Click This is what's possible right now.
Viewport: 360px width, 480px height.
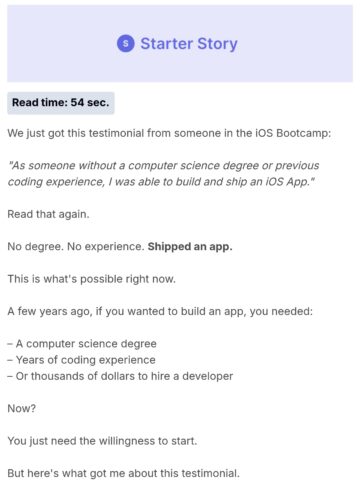91,279
